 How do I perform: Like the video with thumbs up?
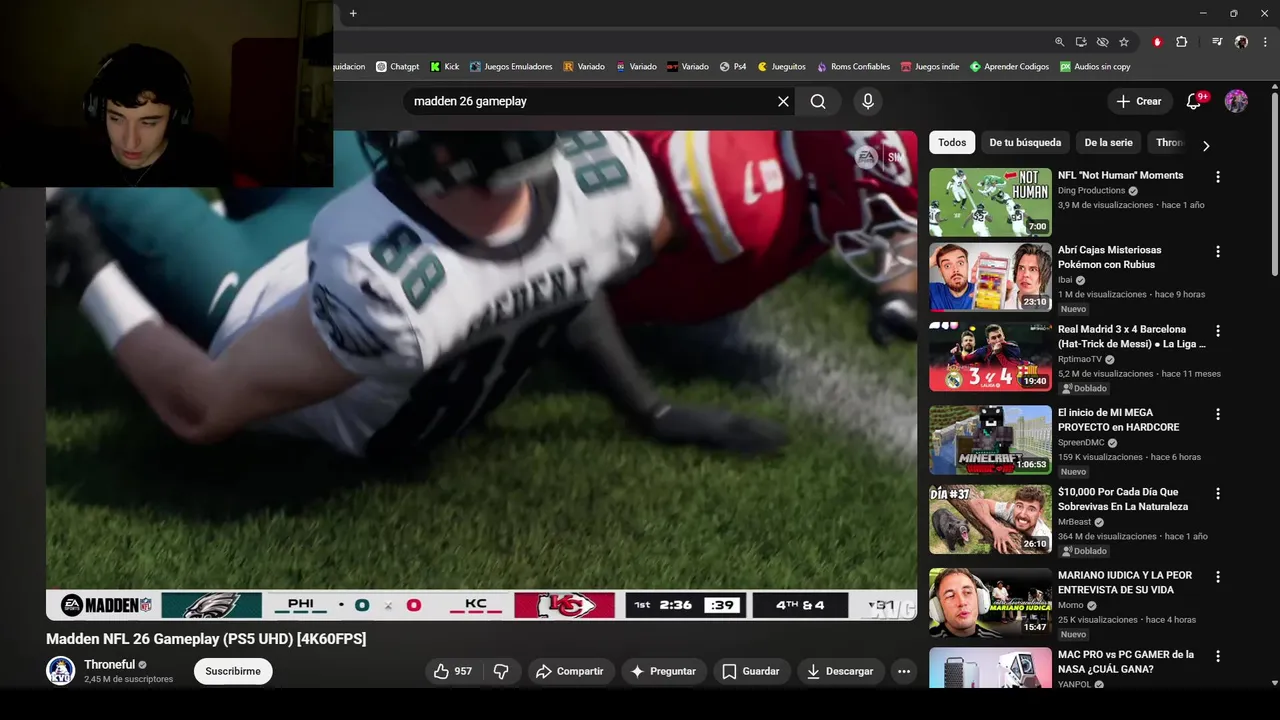452,671
